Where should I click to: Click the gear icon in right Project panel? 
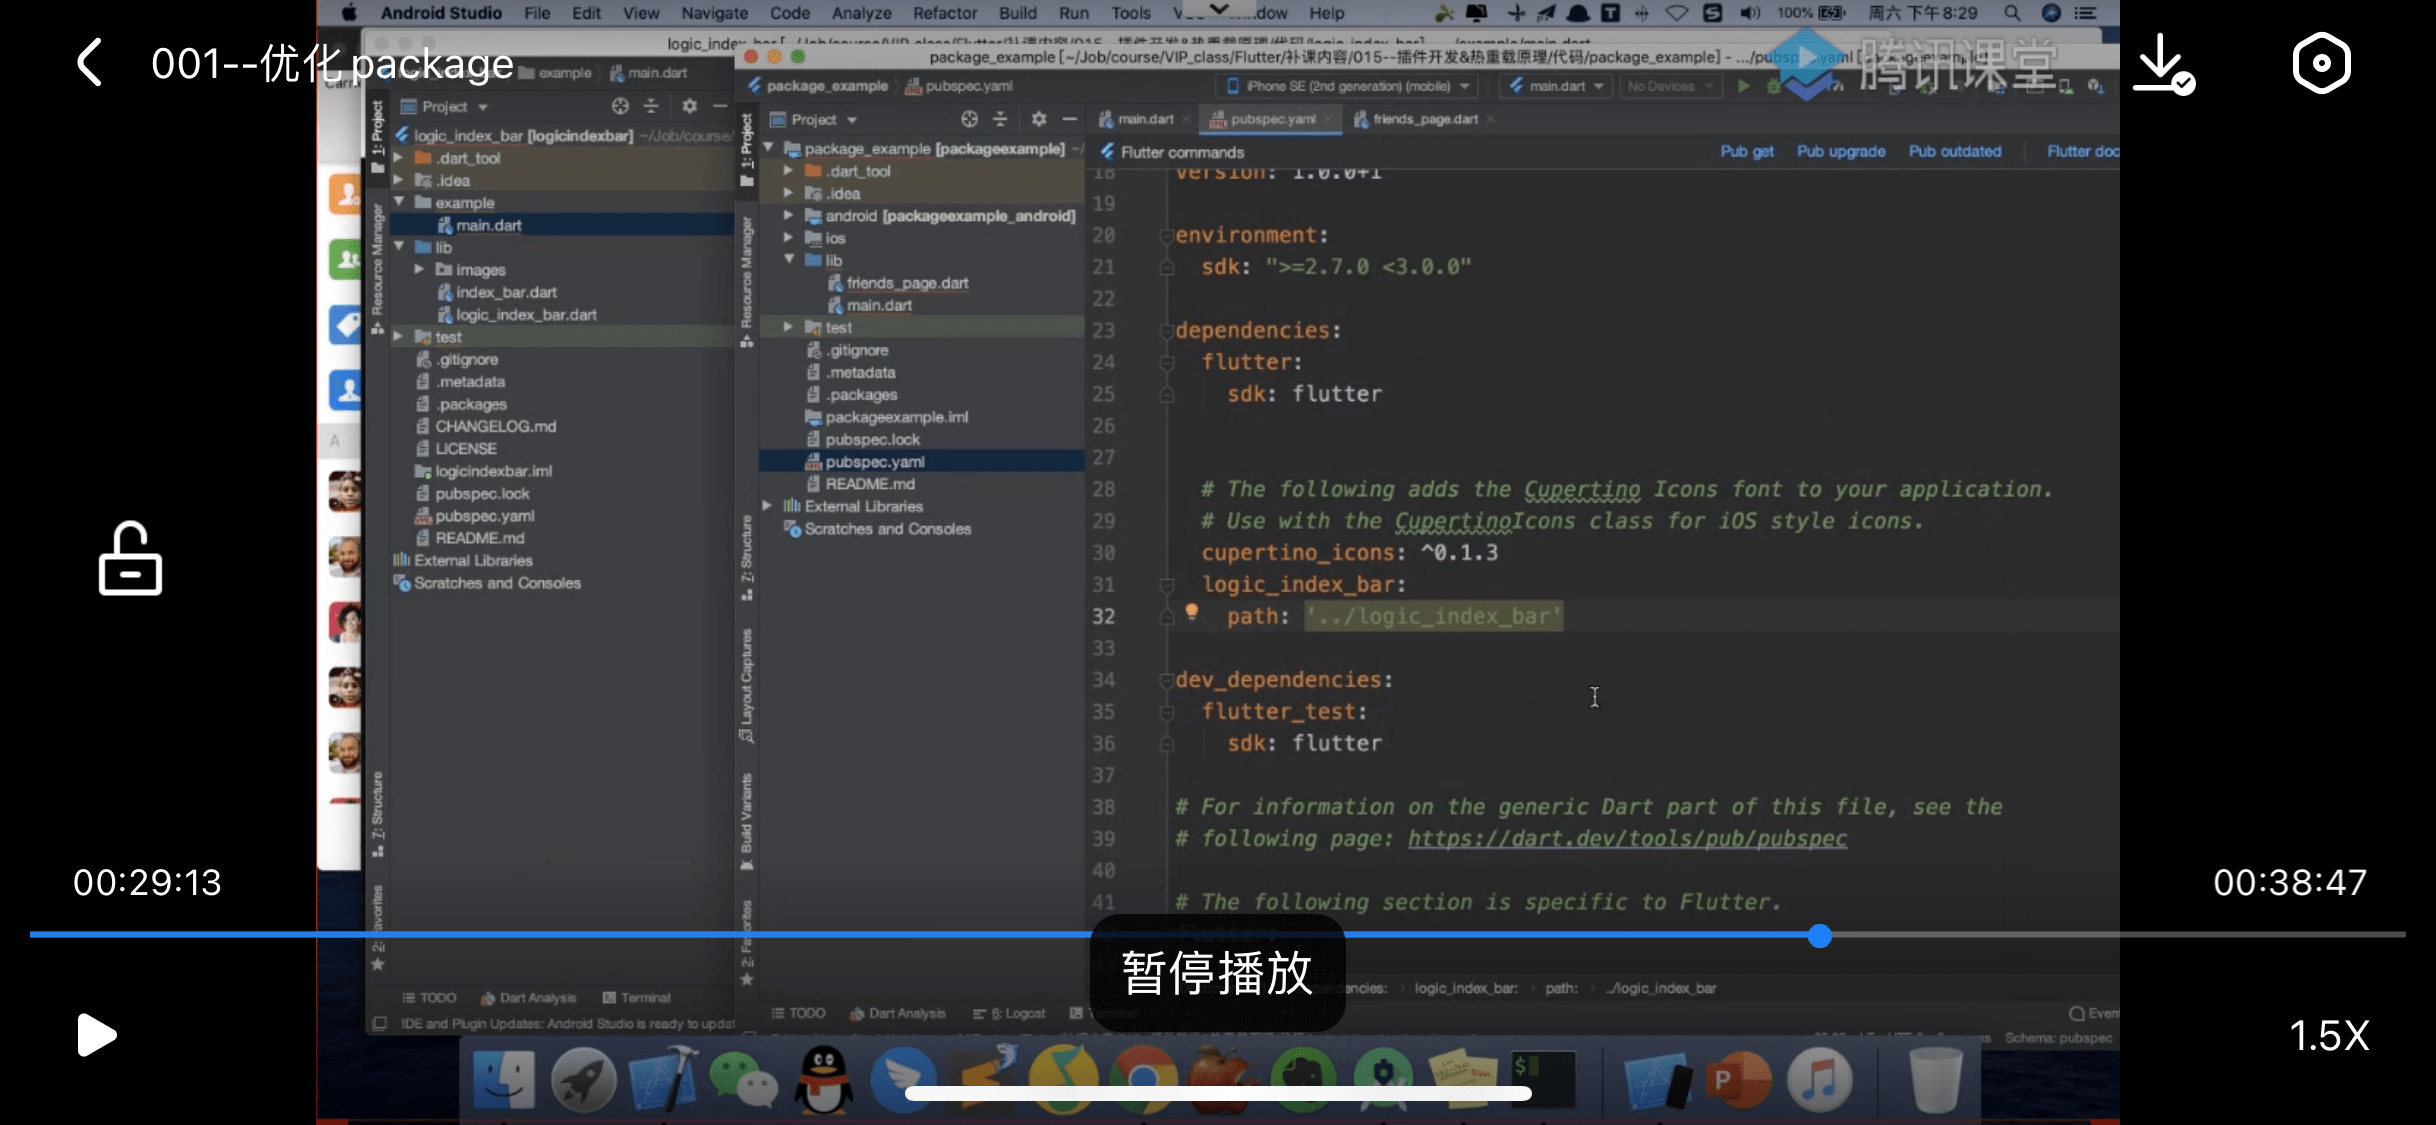(1038, 119)
